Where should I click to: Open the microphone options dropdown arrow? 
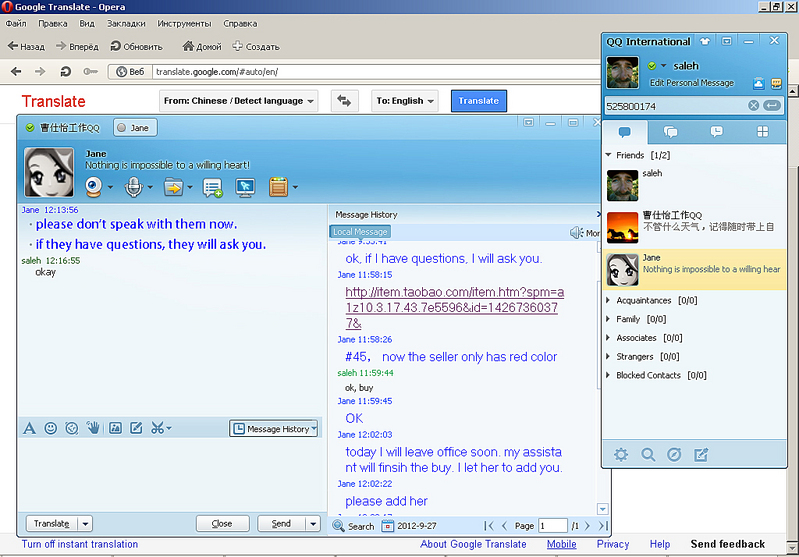pos(150,188)
